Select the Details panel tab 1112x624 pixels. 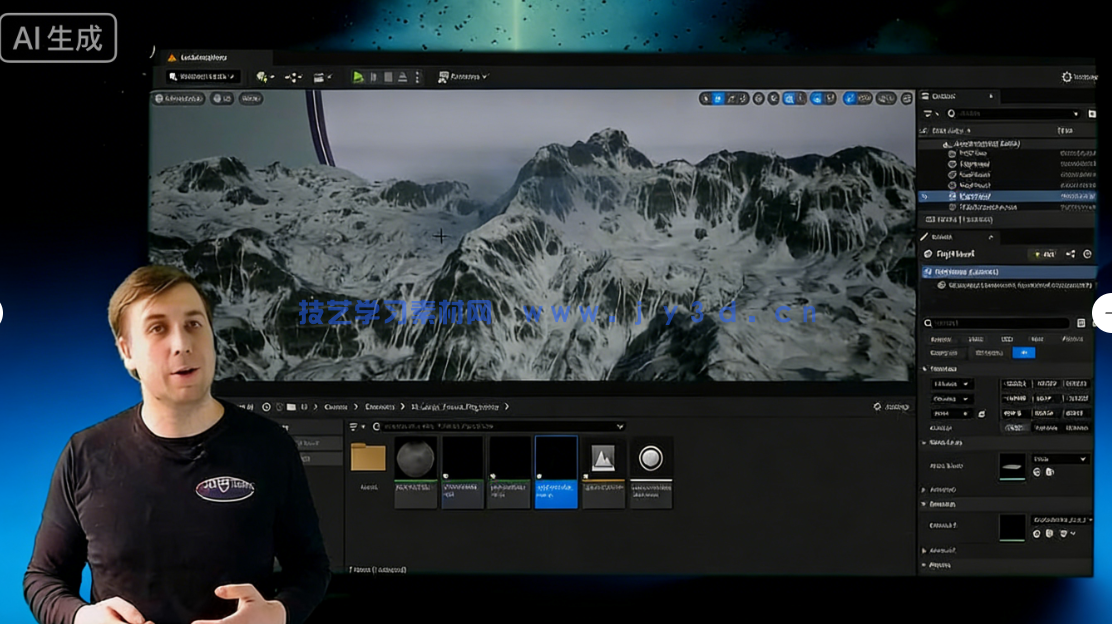943,237
